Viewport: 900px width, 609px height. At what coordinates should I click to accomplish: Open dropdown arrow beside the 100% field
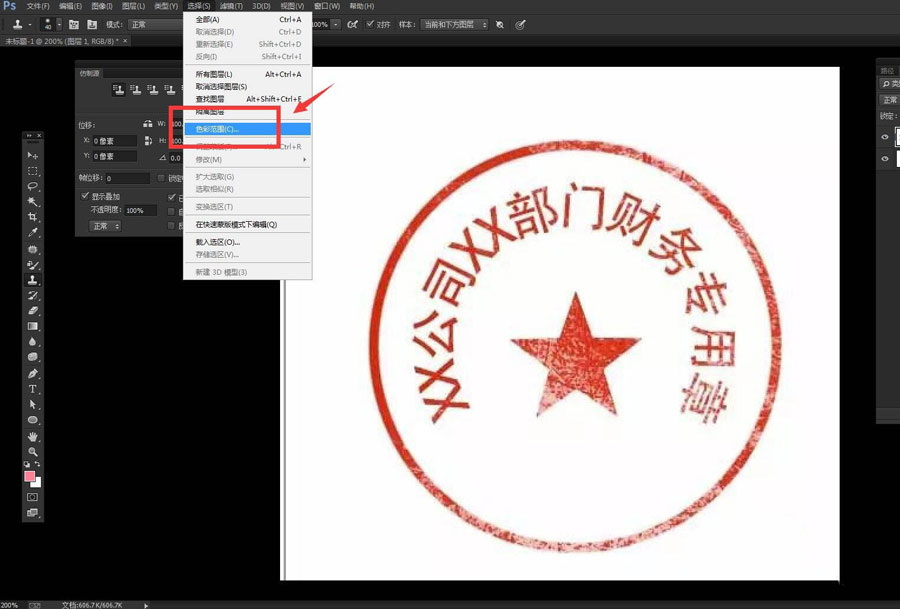(x=336, y=25)
